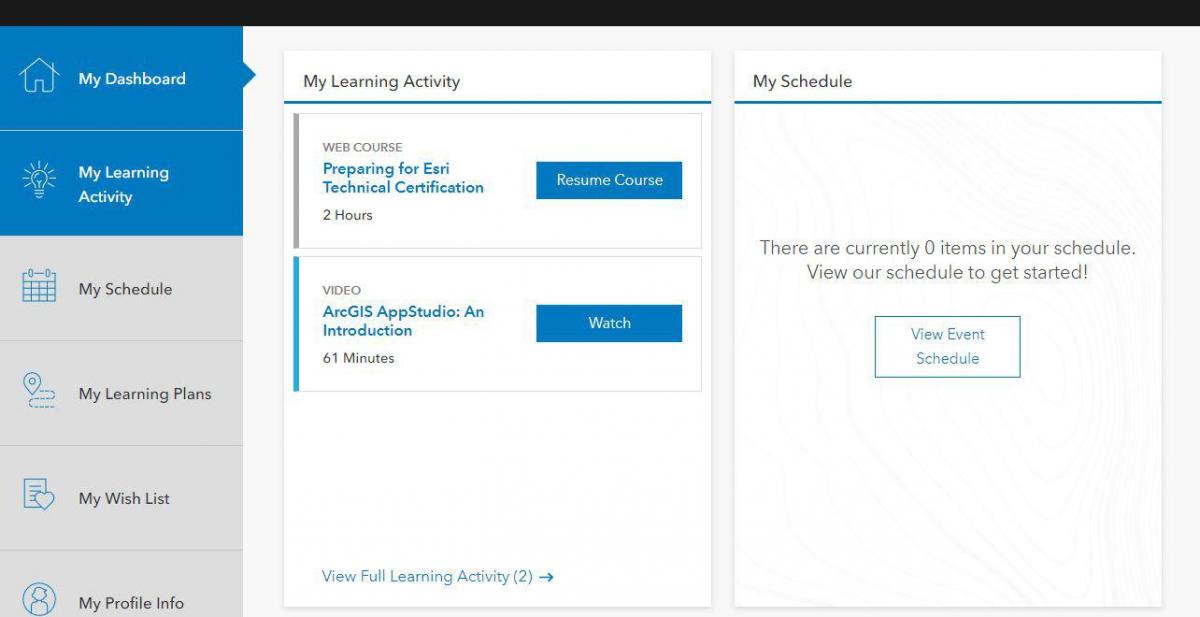Click the My Schedule panel heading
Viewport: 1200px width, 617px height.
pos(803,81)
